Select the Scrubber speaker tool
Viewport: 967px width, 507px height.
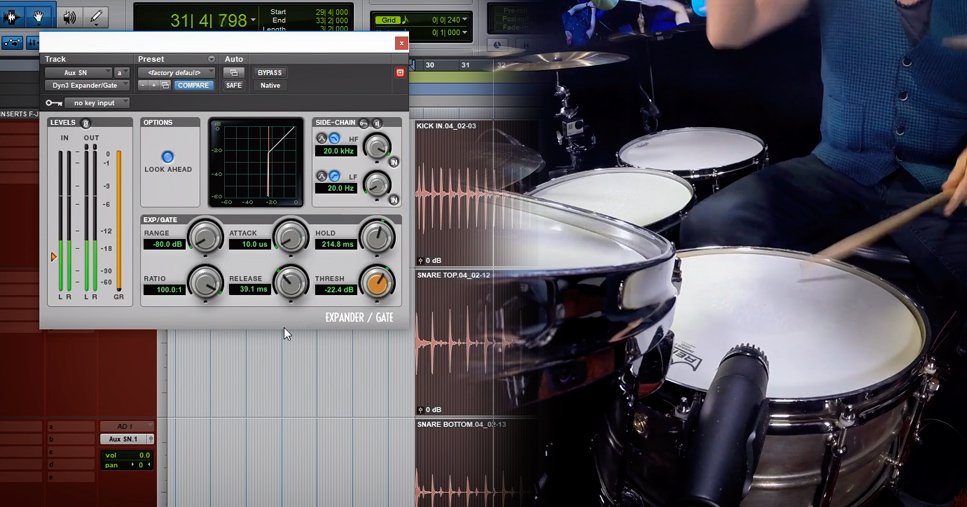point(69,16)
